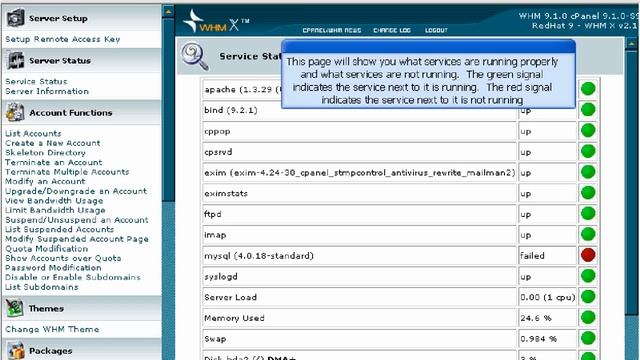Open Change Log in top menu
Image resolution: width=640 pixels, height=360 pixels.
(392, 30)
